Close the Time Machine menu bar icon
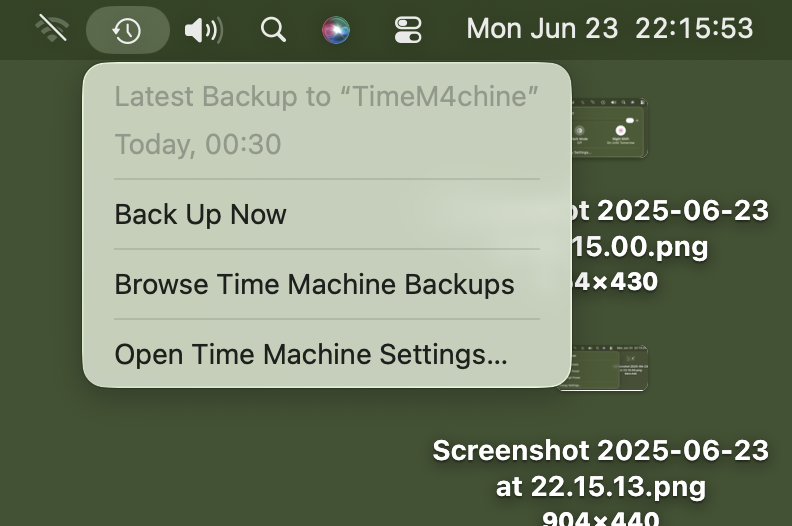 127,30
